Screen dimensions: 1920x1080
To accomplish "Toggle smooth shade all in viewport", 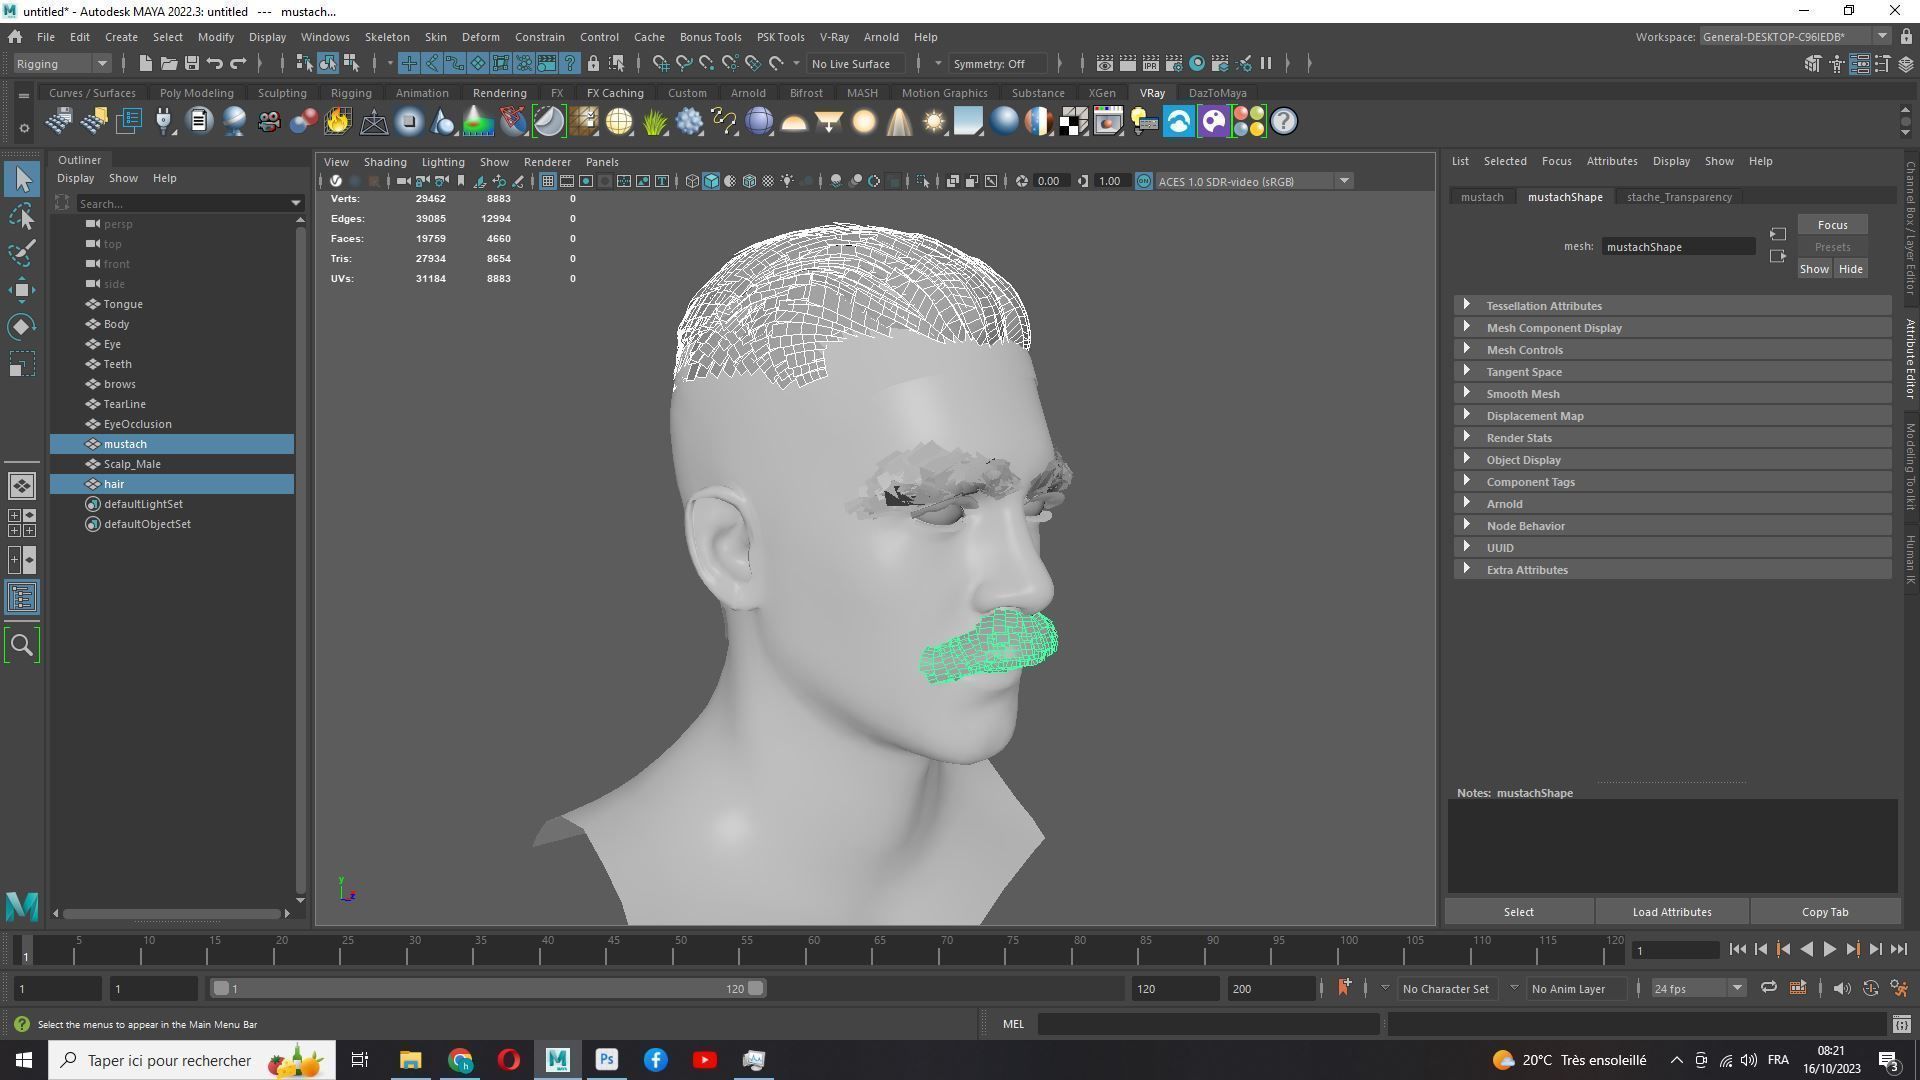I will (711, 181).
